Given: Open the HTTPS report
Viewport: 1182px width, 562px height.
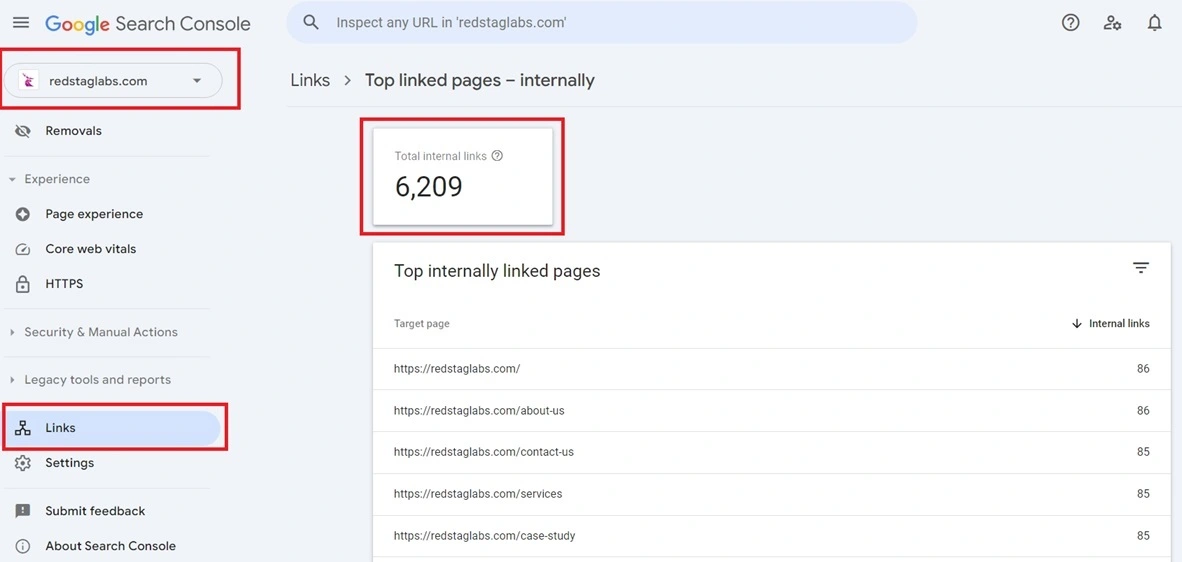Looking at the screenshot, I should click(64, 284).
